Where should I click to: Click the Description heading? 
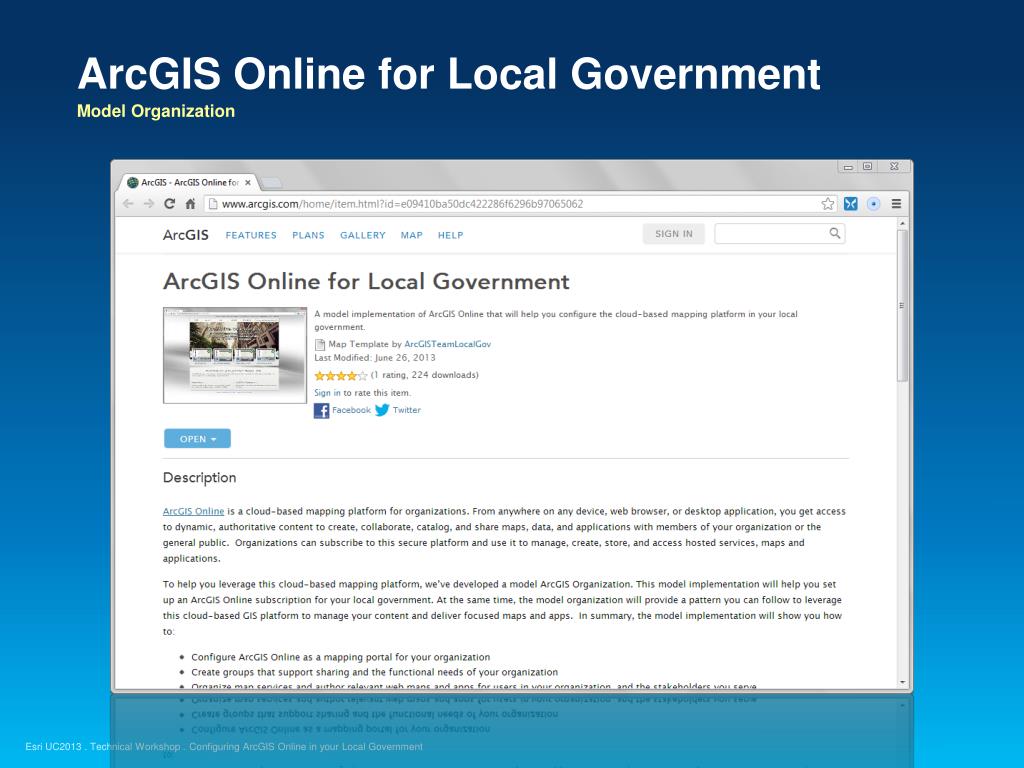tap(199, 477)
